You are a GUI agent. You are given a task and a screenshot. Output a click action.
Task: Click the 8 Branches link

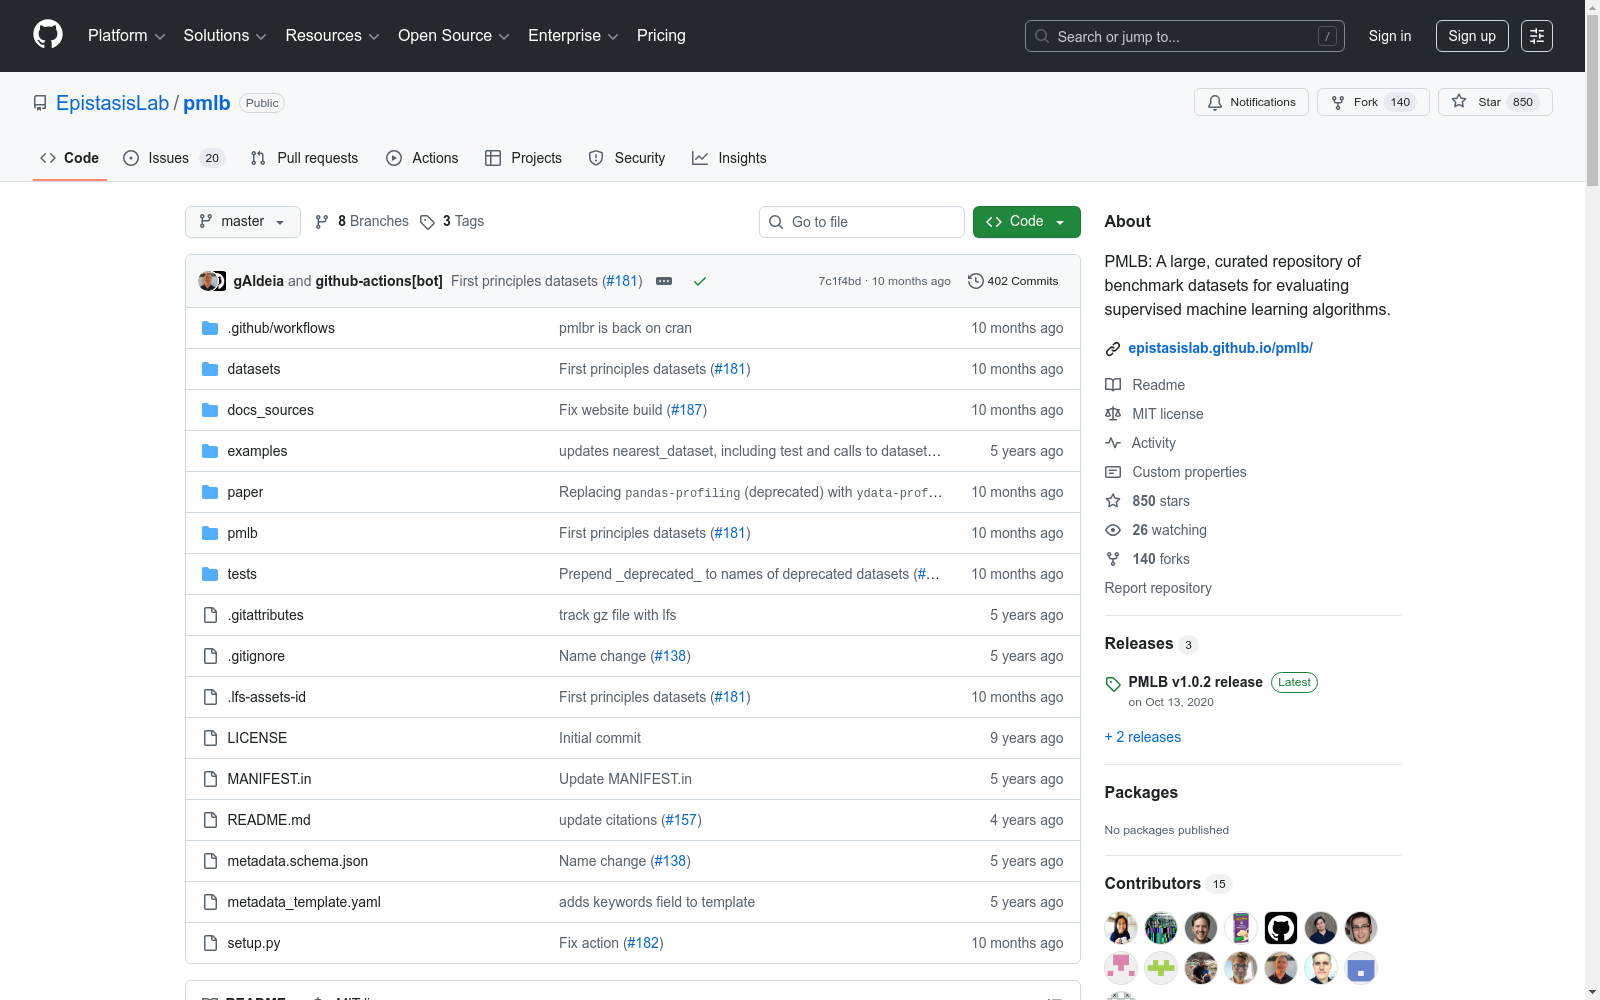tap(362, 221)
